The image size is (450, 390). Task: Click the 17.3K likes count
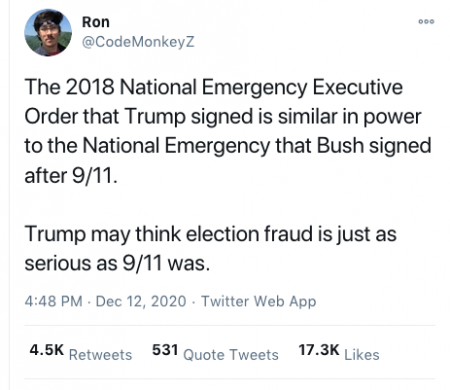pyautogui.click(x=319, y=350)
